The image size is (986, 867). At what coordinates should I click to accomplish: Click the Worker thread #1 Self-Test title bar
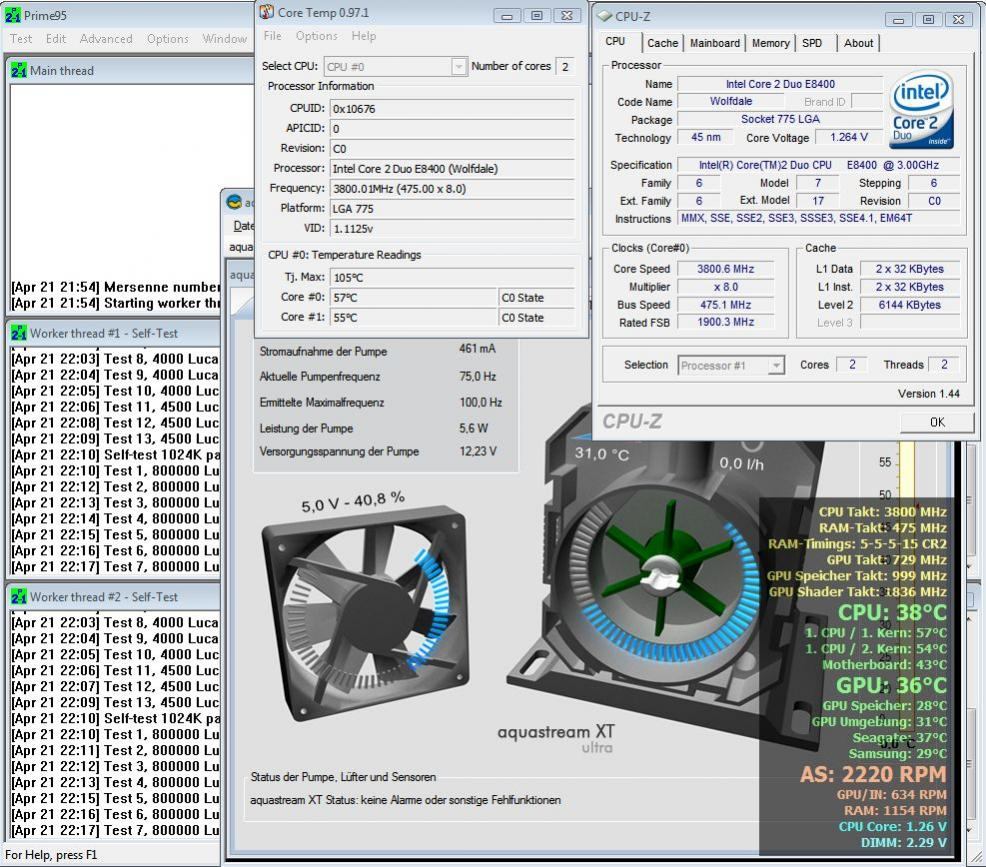click(x=113, y=333)
